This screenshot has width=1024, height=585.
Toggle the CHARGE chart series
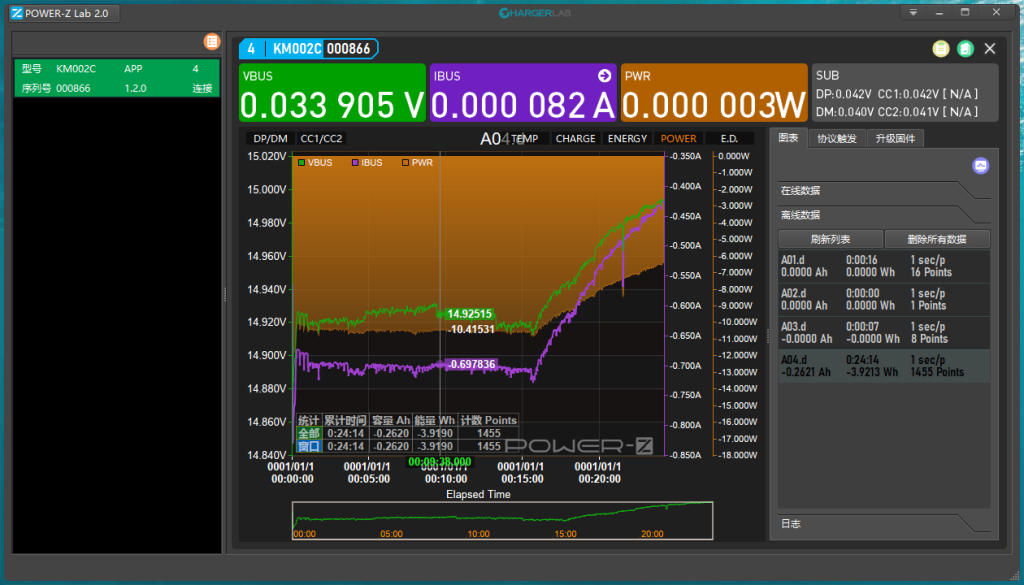[x=575, y=138]
